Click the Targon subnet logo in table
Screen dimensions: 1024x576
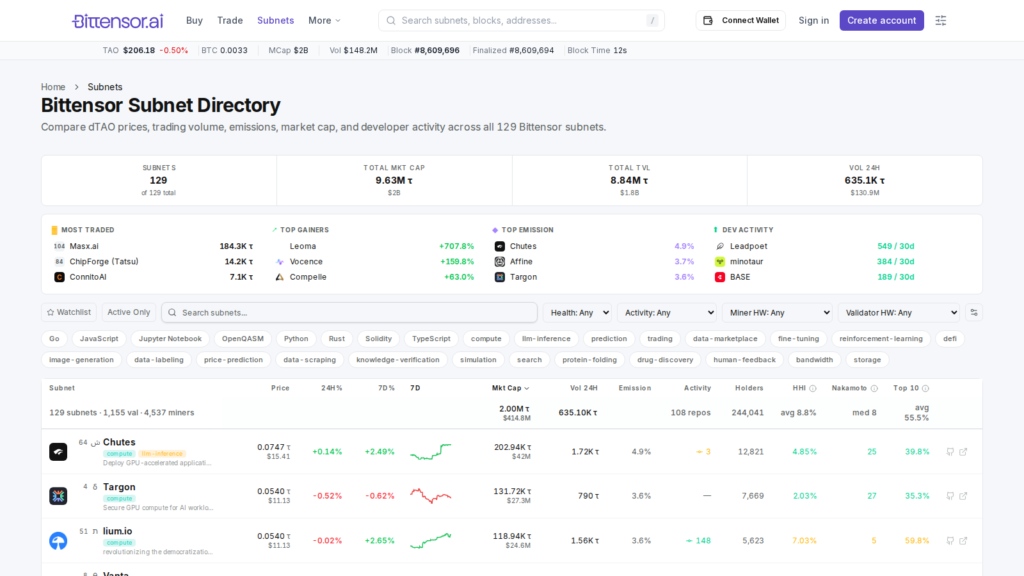pyautogui.click(x=58, y=496)
